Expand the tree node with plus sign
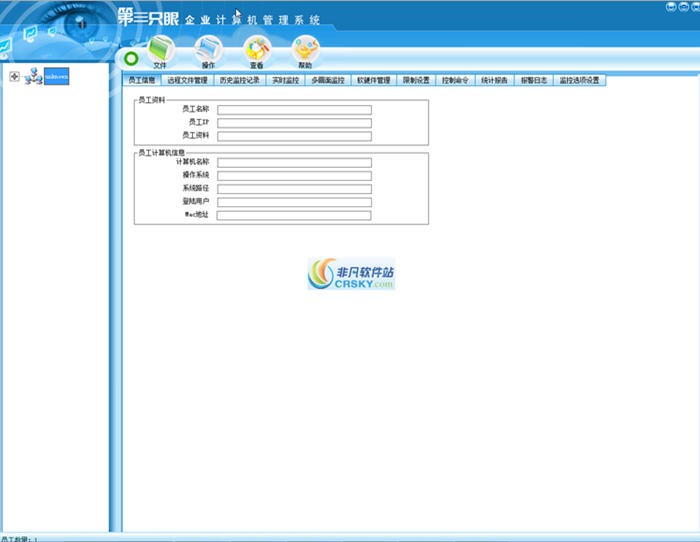Screen dimensions: 700x542 14,76
